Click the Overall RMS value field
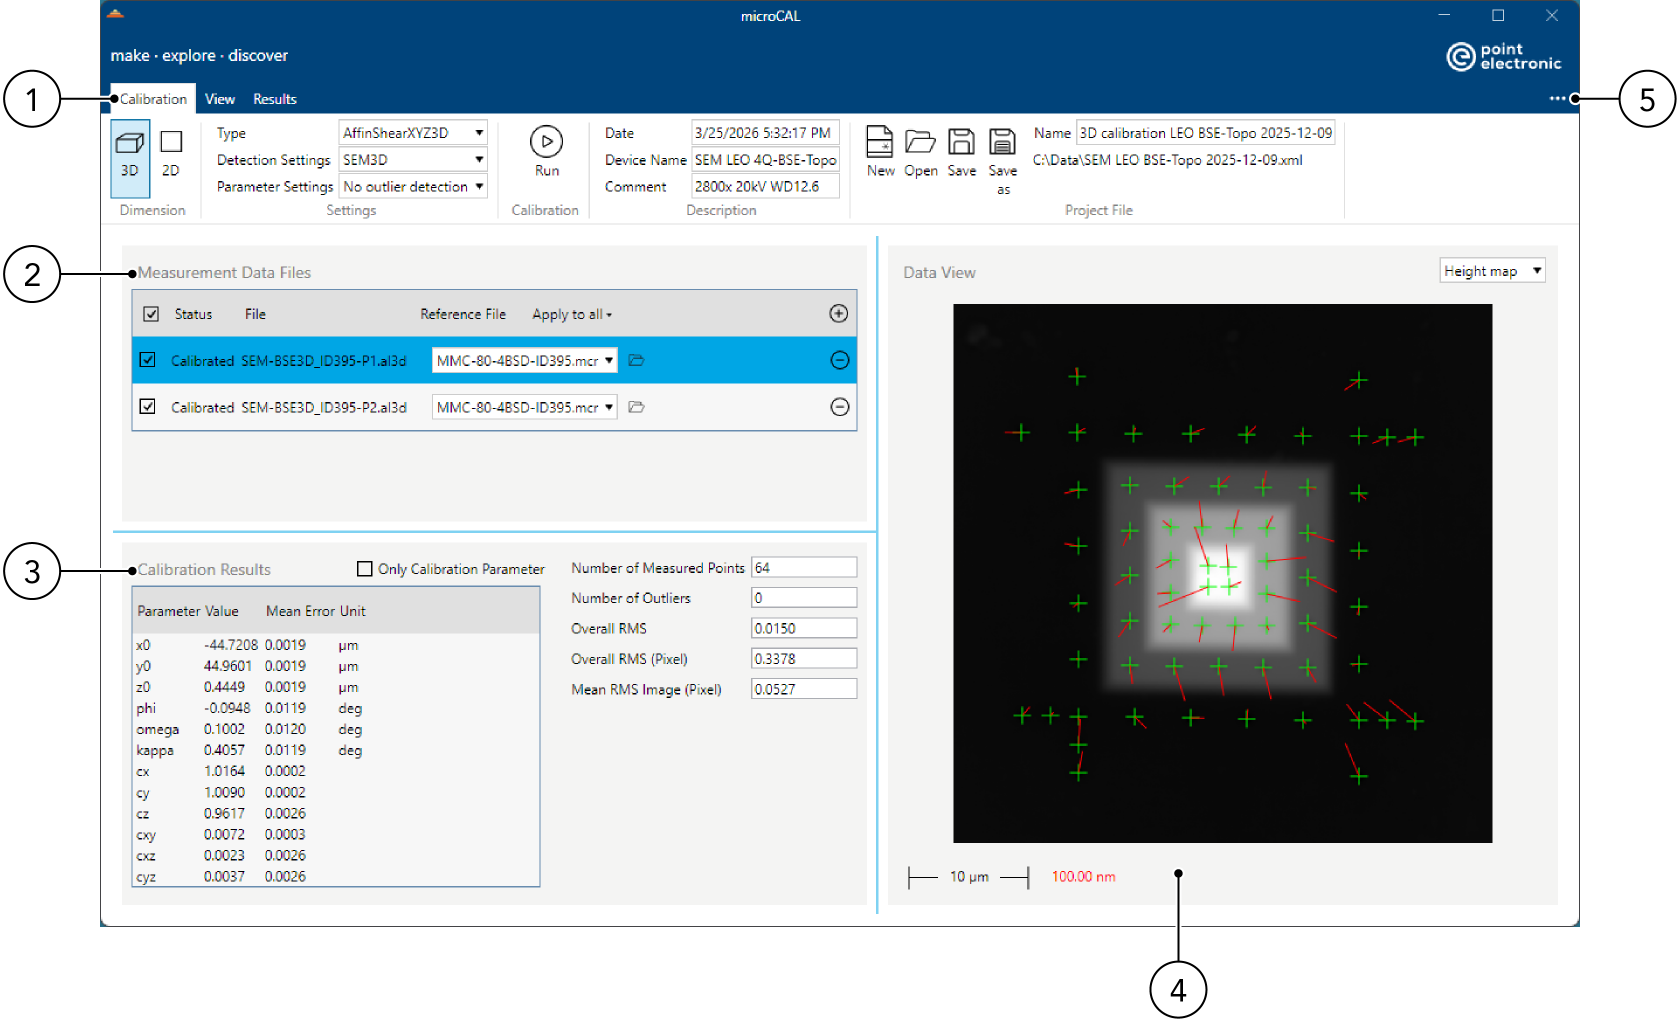 [x=804, y=629]
